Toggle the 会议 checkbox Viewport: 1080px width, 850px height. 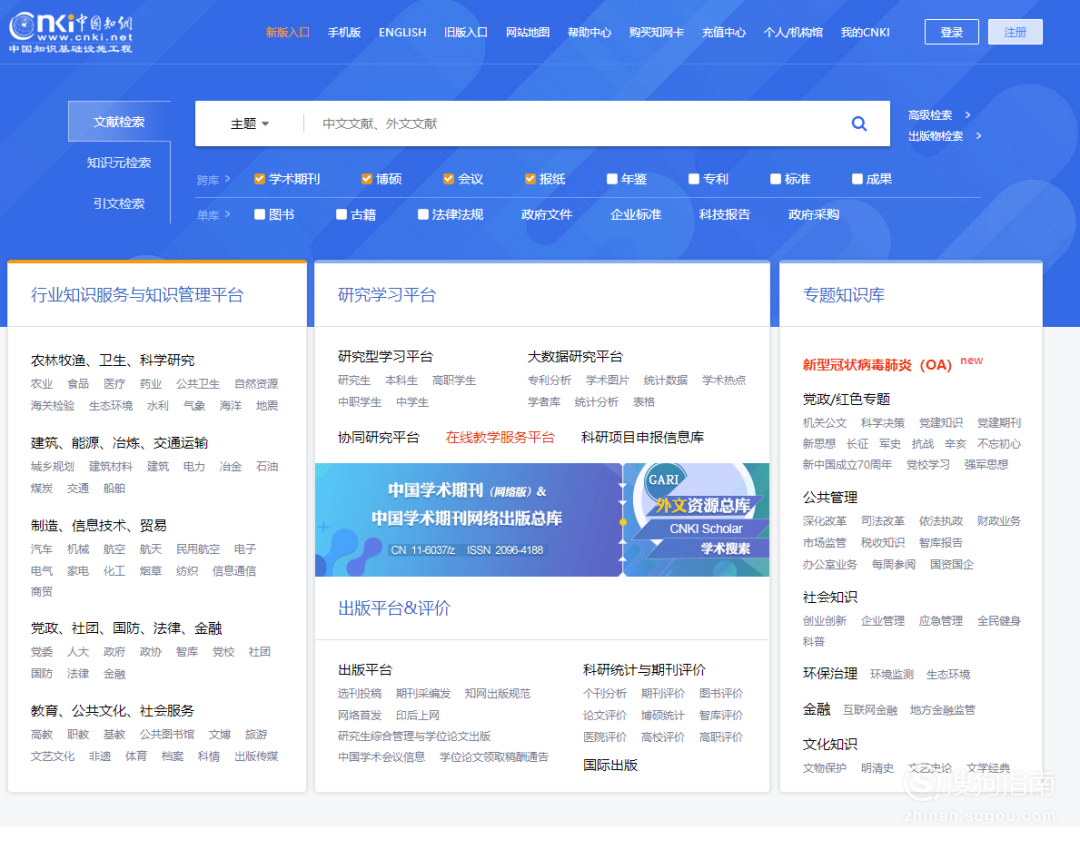[448, 179]
